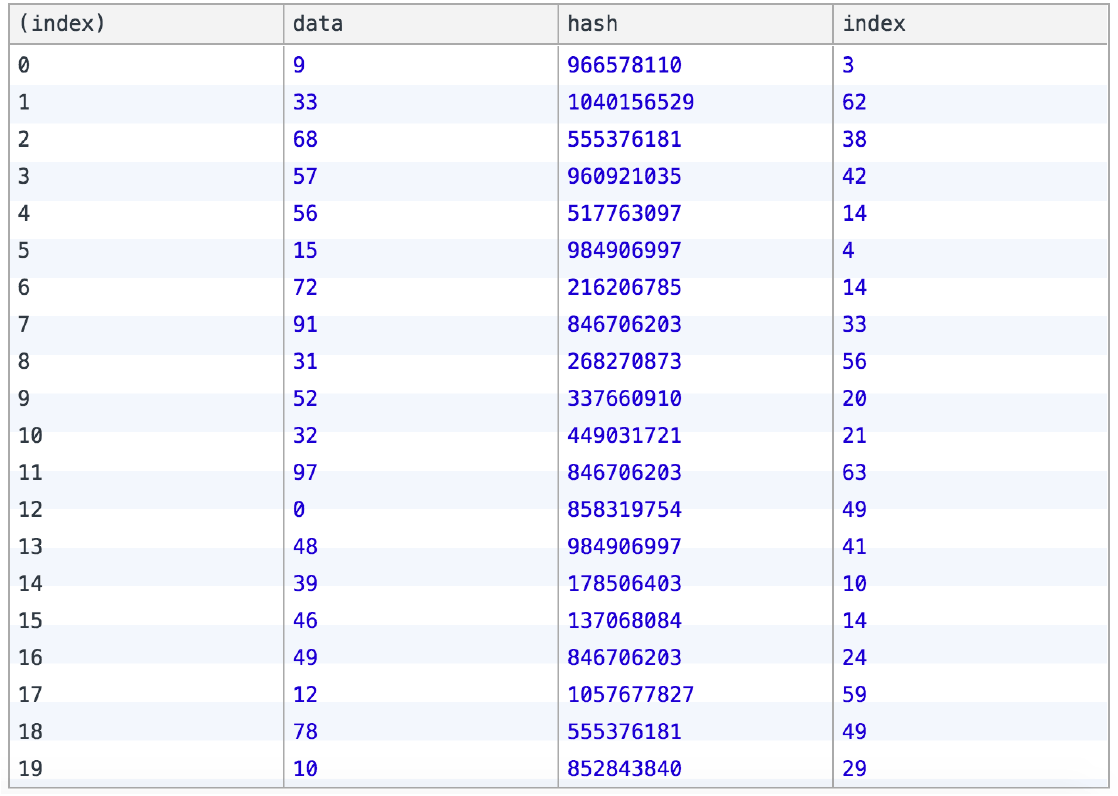Select hash value 1040156529
This screenshot has width=1118, height=796.
pyautogui.click(x=631, y=103)
